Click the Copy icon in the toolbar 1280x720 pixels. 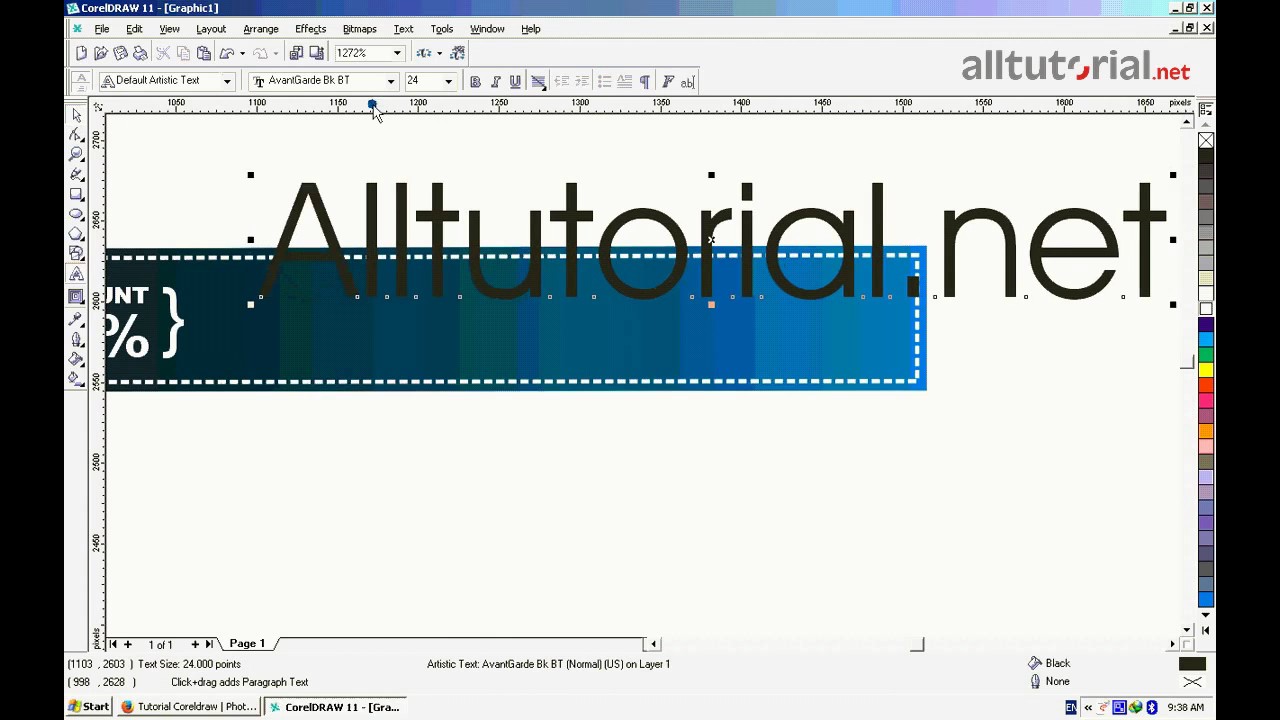pyautogui.click(x=183, y=53)
